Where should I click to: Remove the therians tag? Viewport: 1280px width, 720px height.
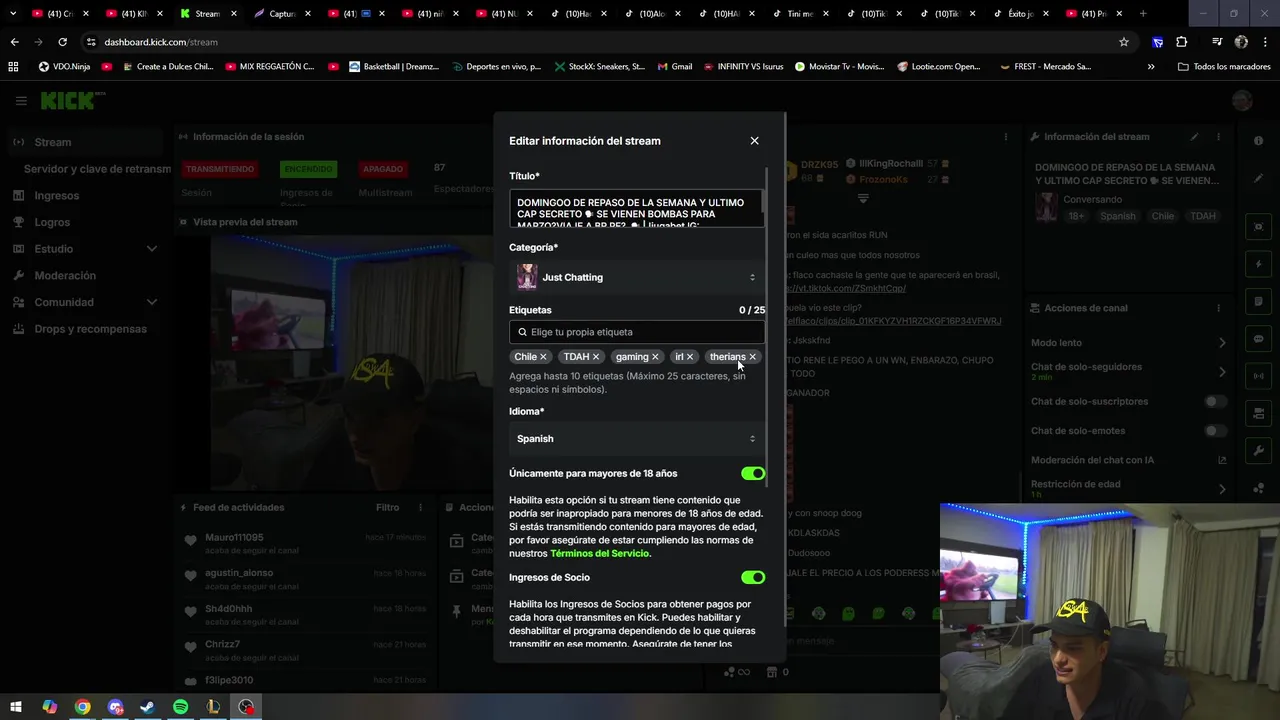(752, 357)
